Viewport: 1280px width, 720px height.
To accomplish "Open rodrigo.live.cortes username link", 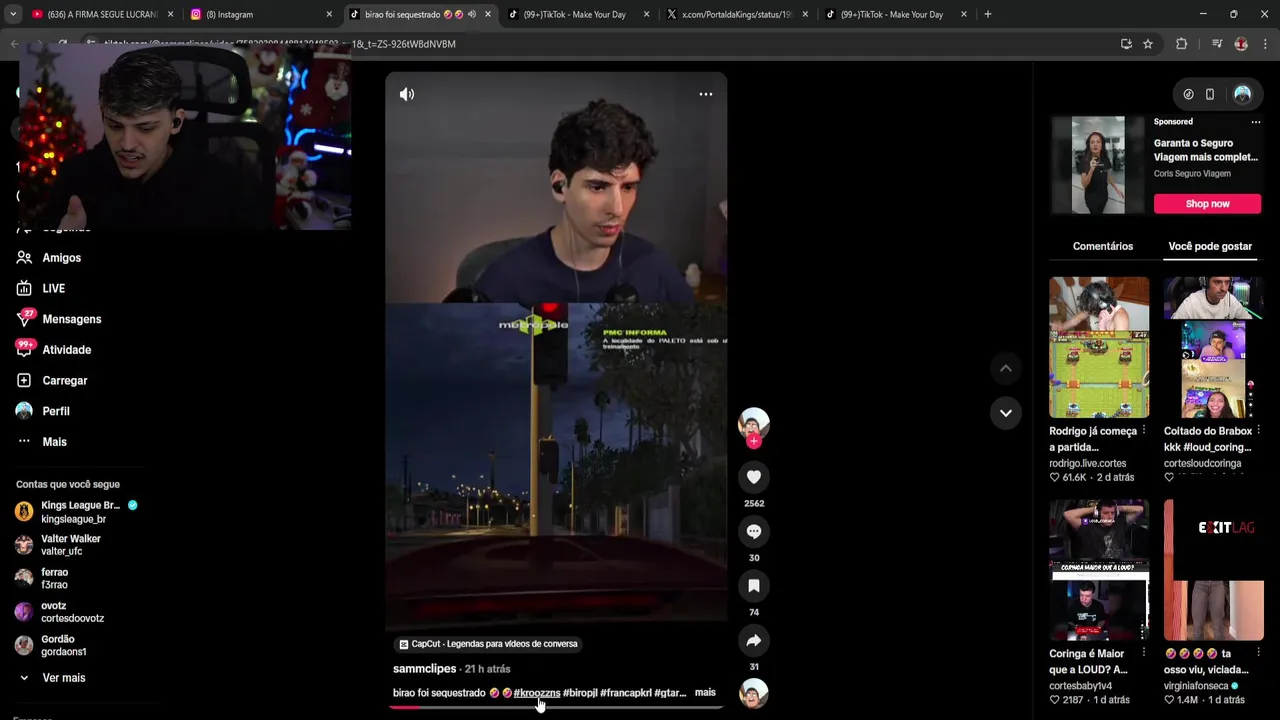I will click(1088, 464).
